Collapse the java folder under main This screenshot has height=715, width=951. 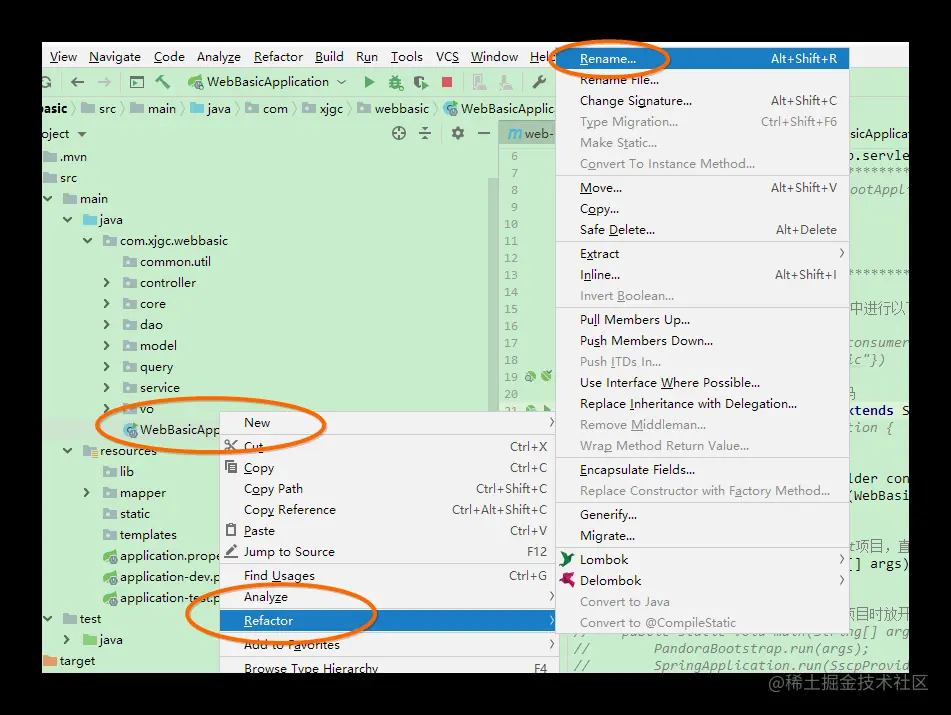pyautogui.click(x=67, y=220)
